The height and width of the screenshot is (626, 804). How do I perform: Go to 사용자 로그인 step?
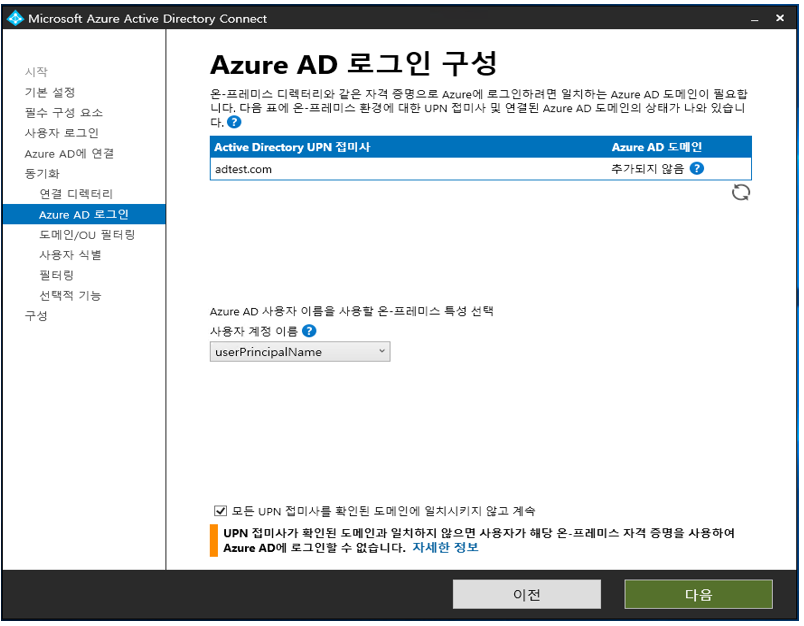pyautogui.click(x=62, y=133)
